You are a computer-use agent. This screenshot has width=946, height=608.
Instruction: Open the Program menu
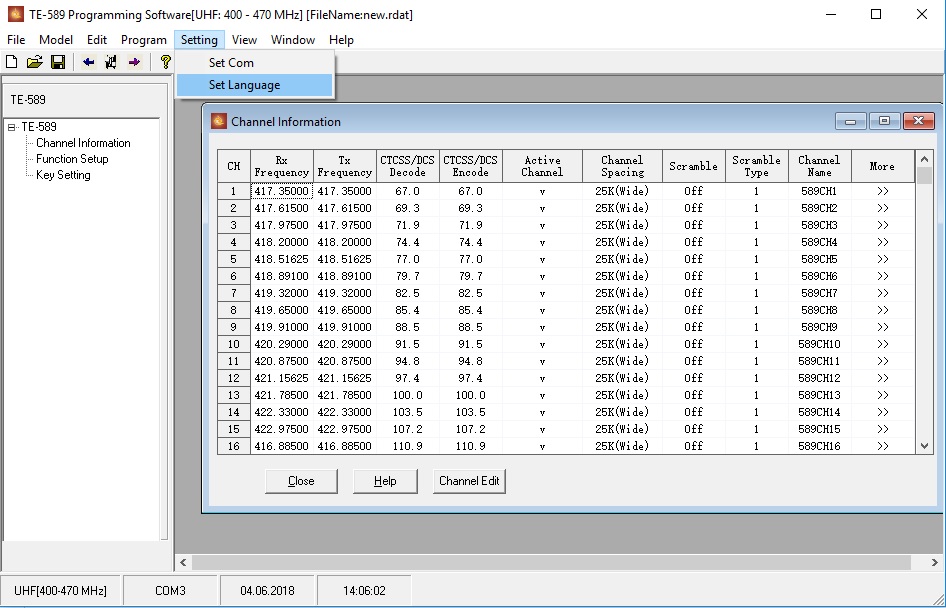144,40
